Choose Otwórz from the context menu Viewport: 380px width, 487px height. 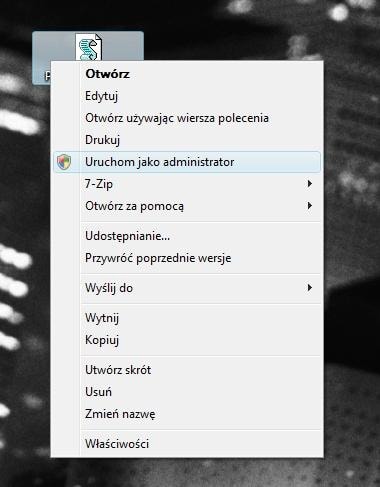pyautogui.click(x=187, y=74)
